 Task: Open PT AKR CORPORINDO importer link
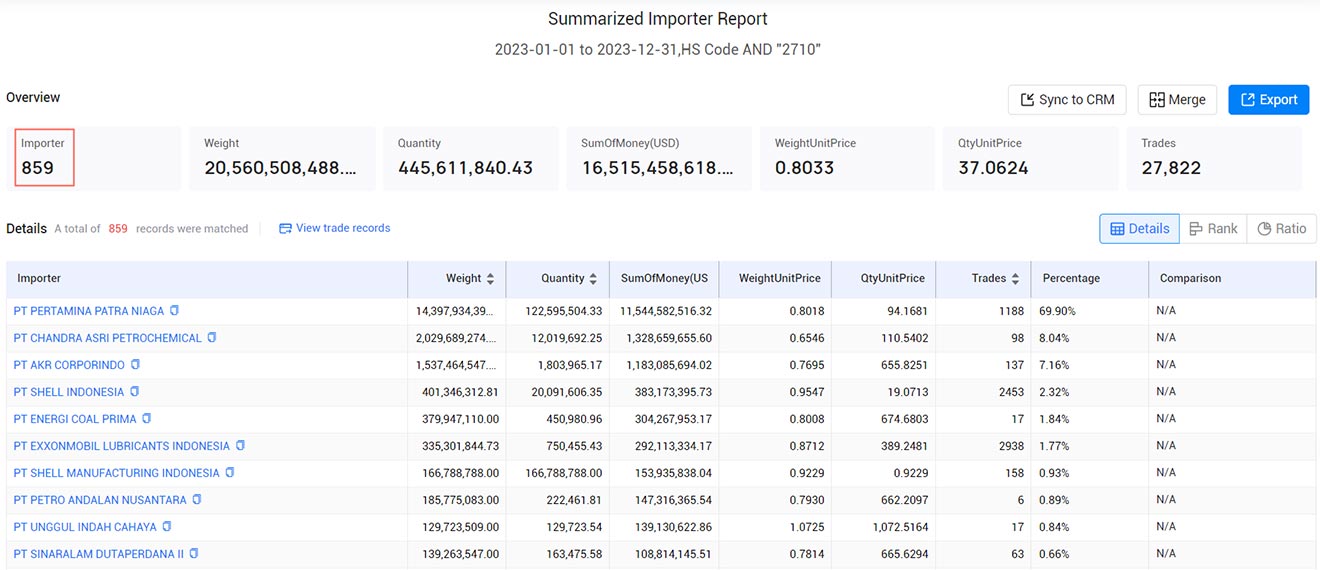pyautogui.click(x=70, y=365)
